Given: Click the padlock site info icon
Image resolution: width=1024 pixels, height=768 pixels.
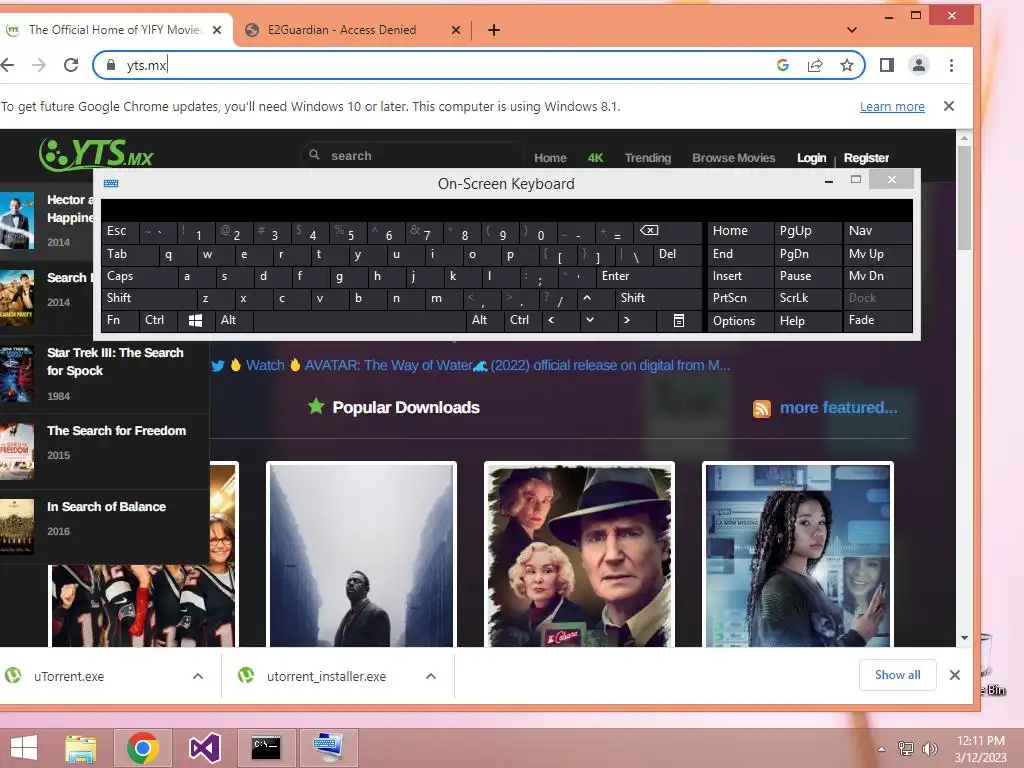Looking at the screenshot, I should (111, 65).
